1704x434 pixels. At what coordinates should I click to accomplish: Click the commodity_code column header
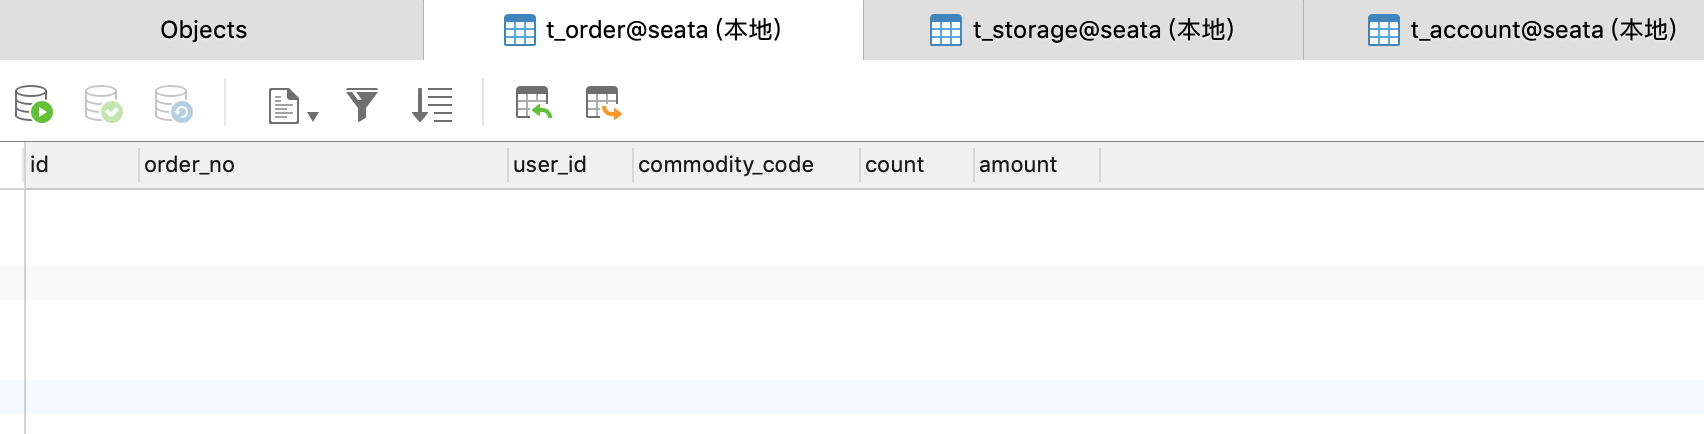coord(746,165)
